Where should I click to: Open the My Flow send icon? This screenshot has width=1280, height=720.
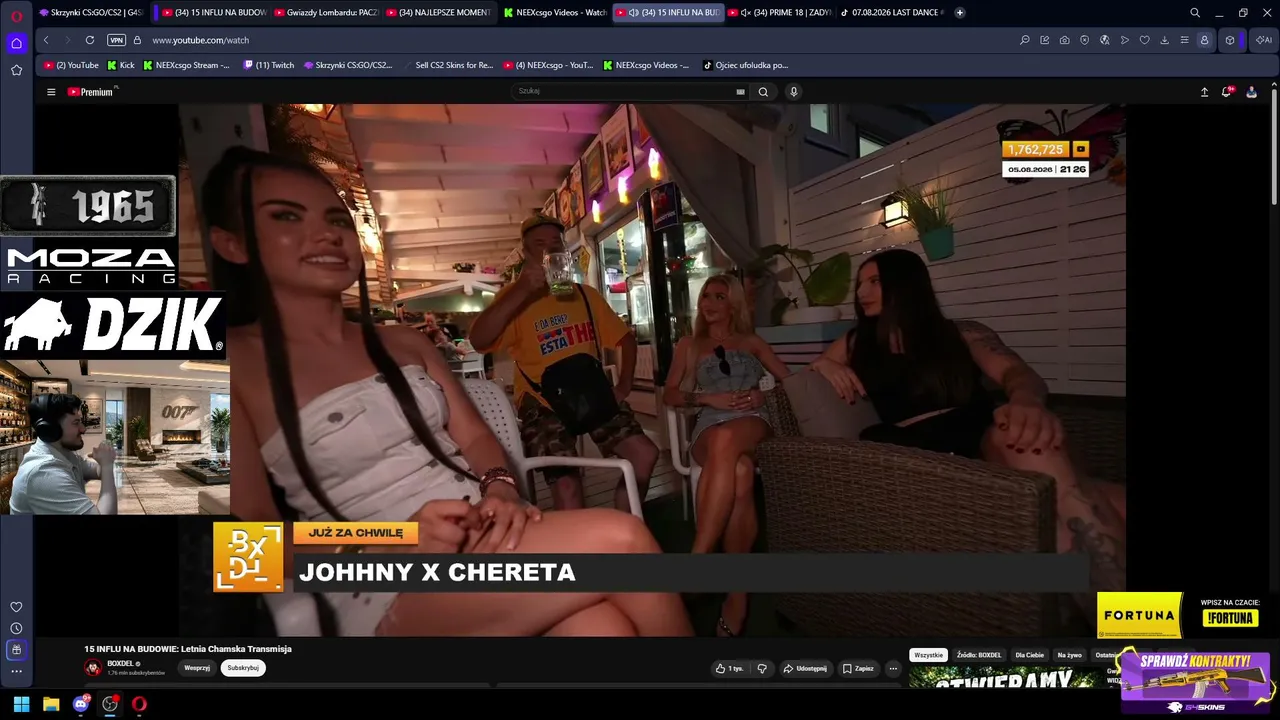[x=1125, y=40]
